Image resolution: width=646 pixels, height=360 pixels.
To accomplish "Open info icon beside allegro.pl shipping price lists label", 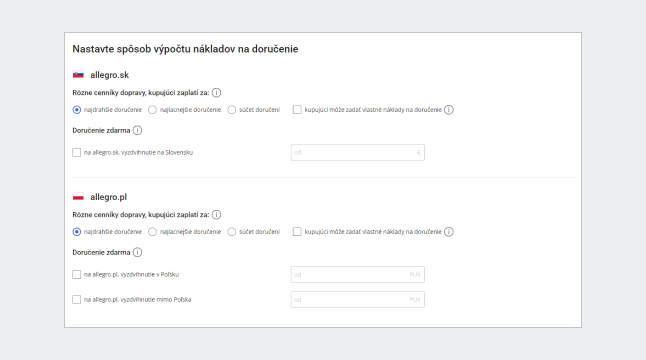I will [216, 215].
